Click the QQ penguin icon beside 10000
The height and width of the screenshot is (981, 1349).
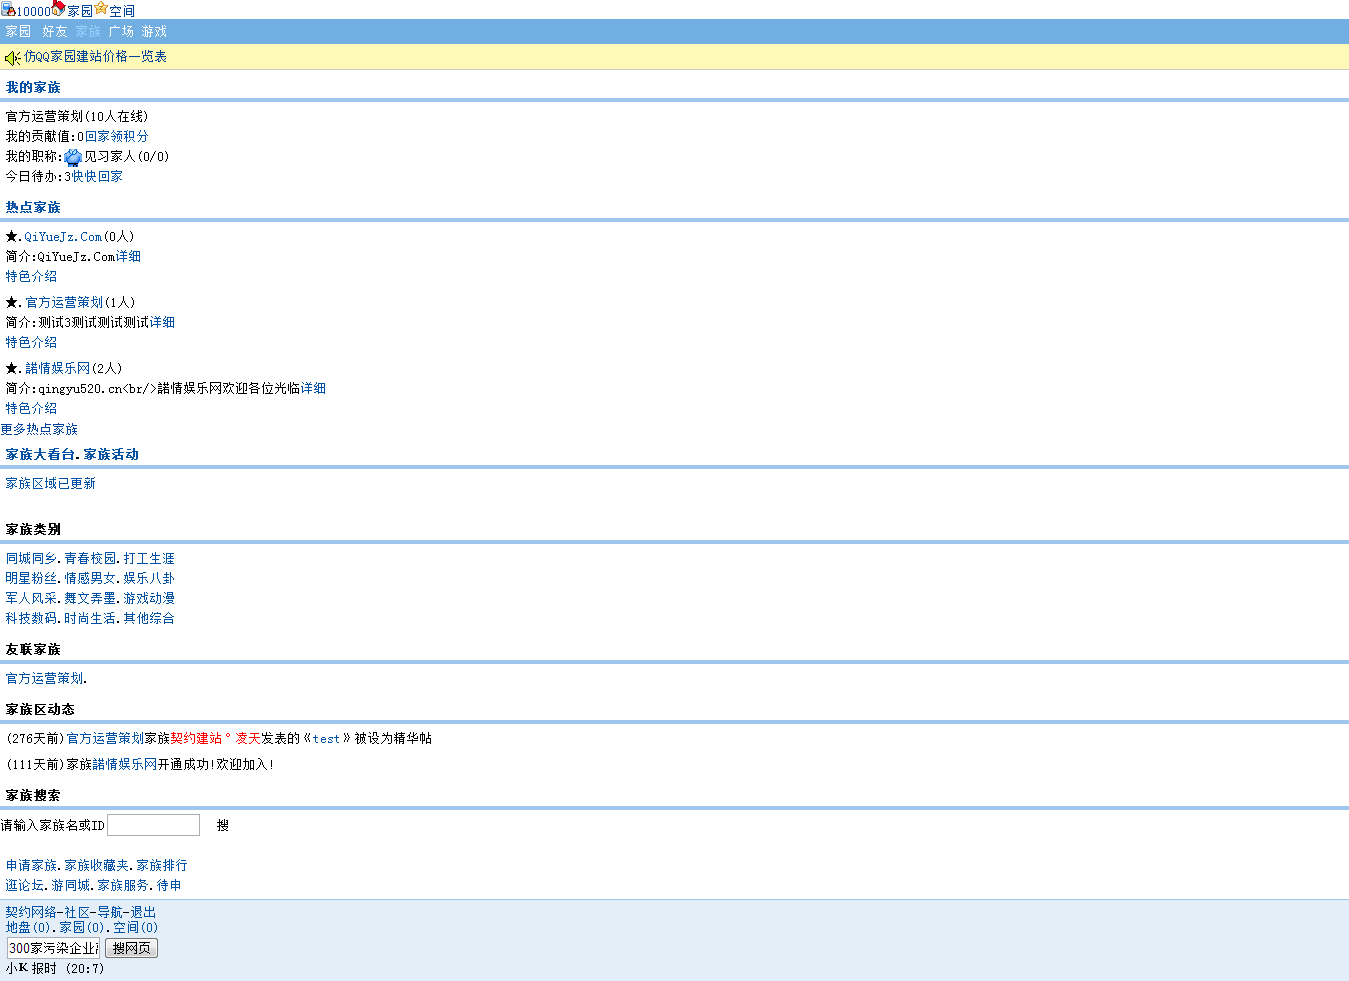[8, 9]
